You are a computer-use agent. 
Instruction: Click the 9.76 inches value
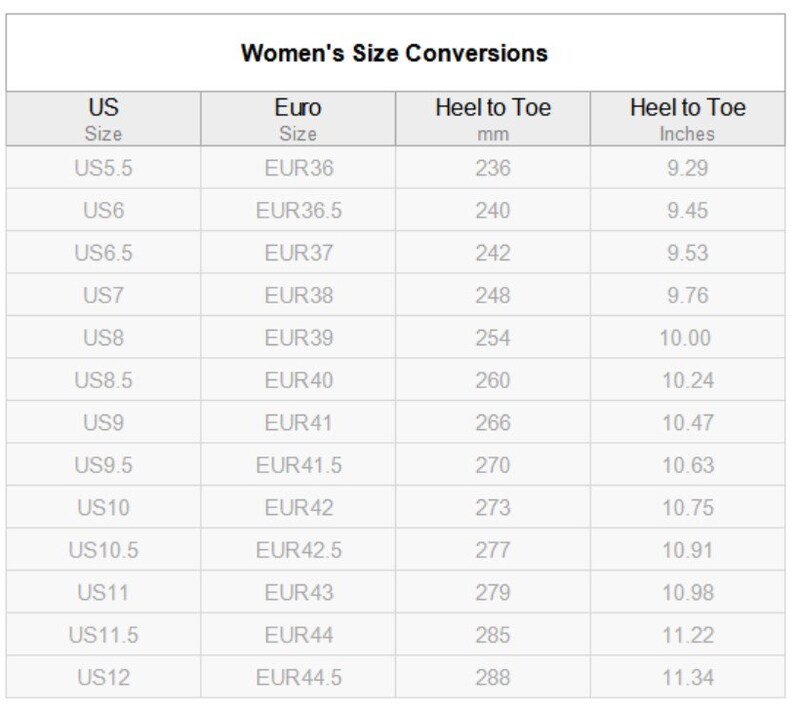[687, 295]
